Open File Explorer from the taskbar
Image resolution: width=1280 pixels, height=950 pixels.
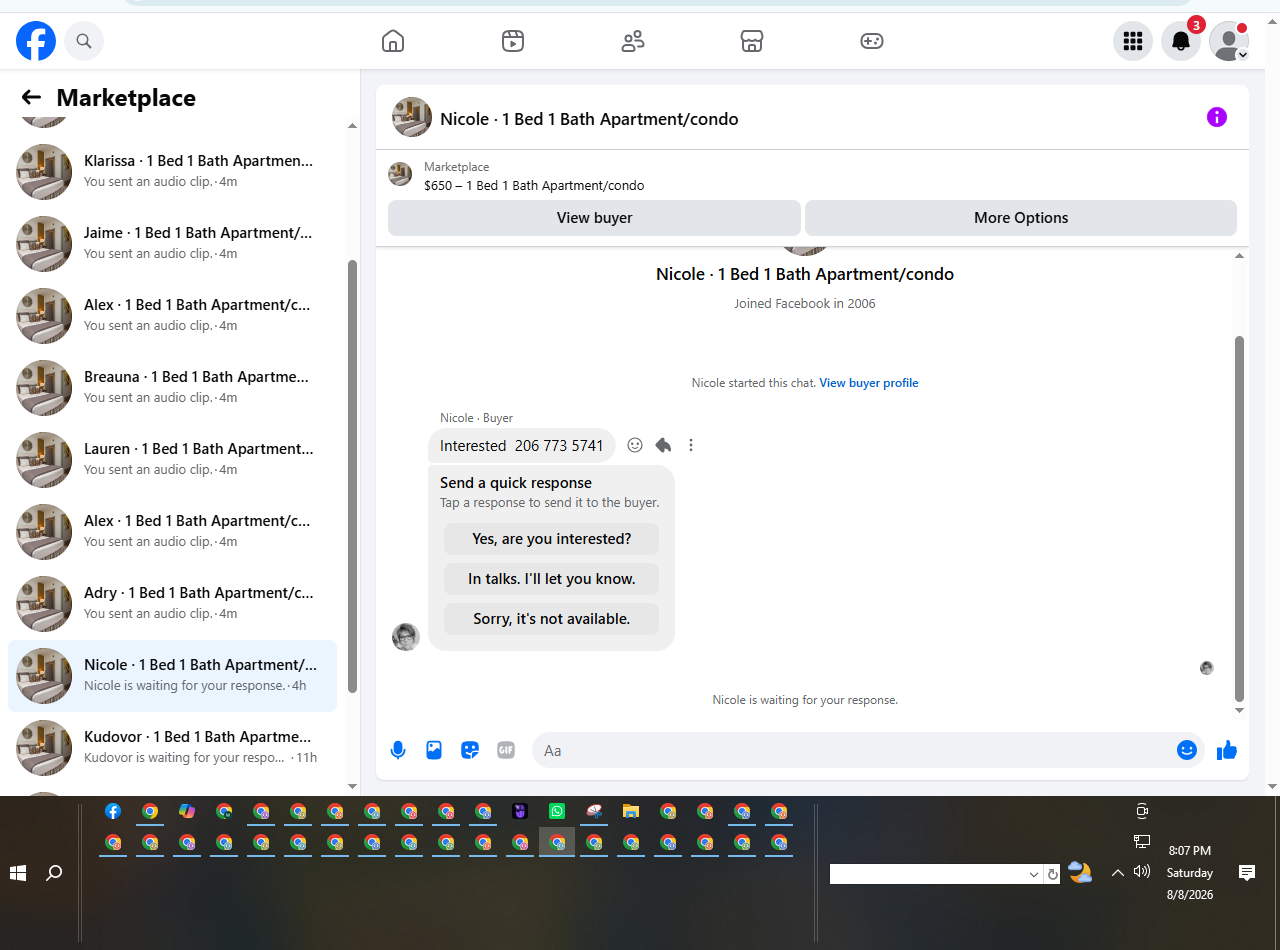[x=631, y=812]
